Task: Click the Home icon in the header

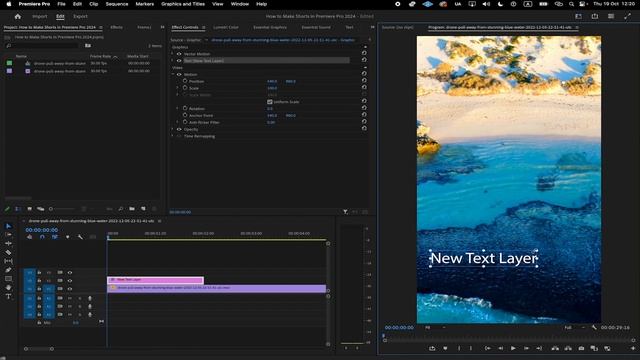Action: 18,16
